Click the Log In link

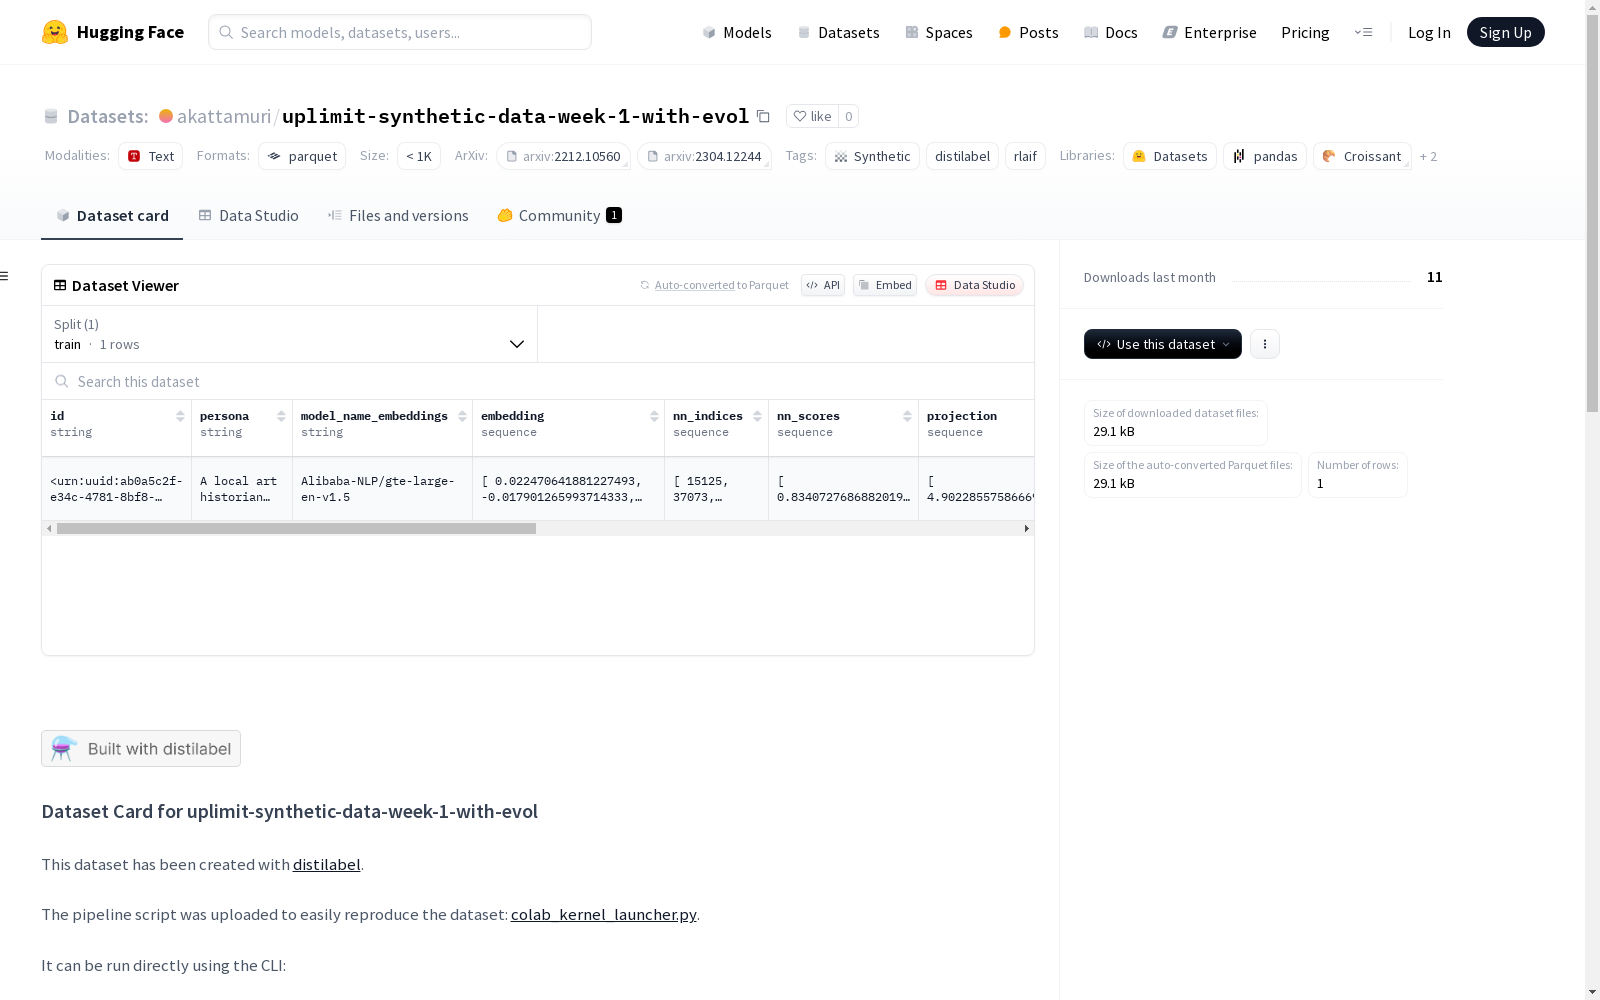1429,32
